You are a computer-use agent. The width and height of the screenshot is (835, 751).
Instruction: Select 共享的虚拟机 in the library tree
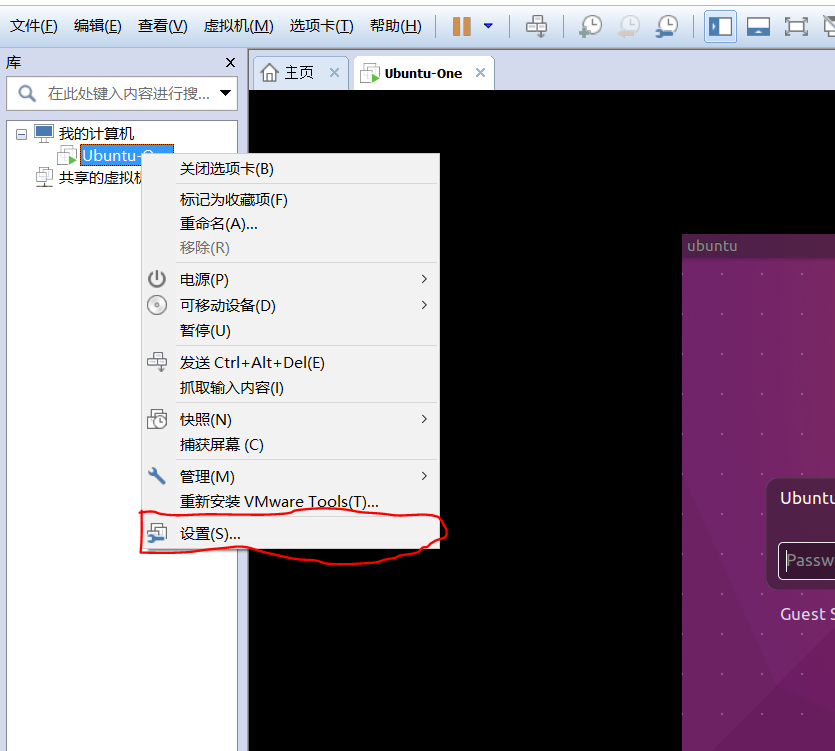[100, 177]
